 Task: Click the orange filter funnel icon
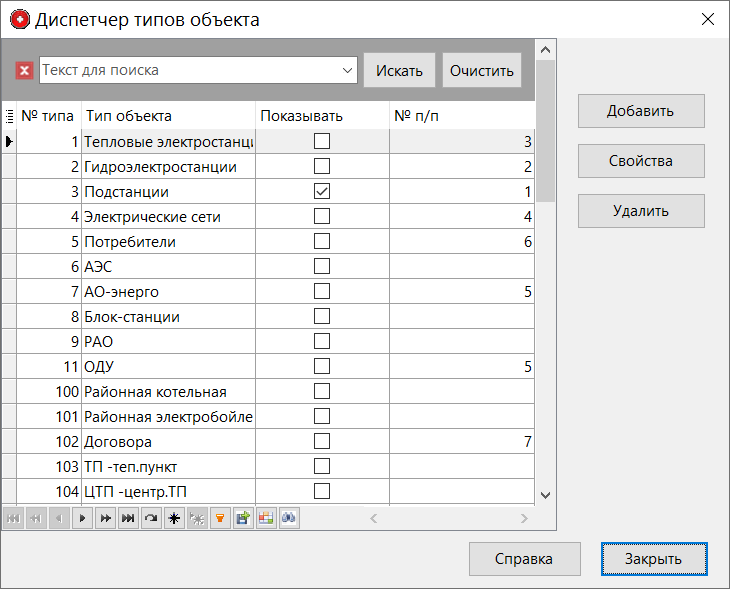(x=220, y=518)
